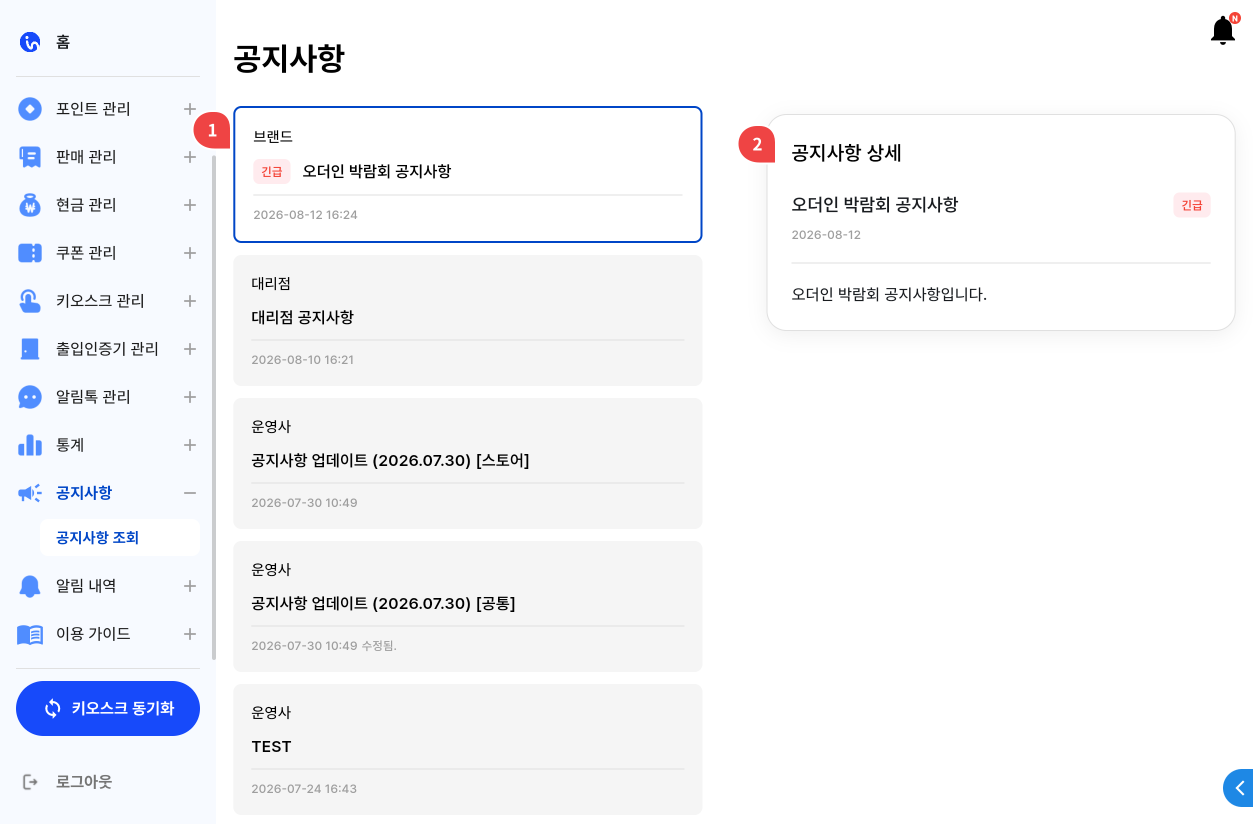Click the 이용 가이드 book icon
This screenshot has width=1253, height=824.
[x=30, y=634]
